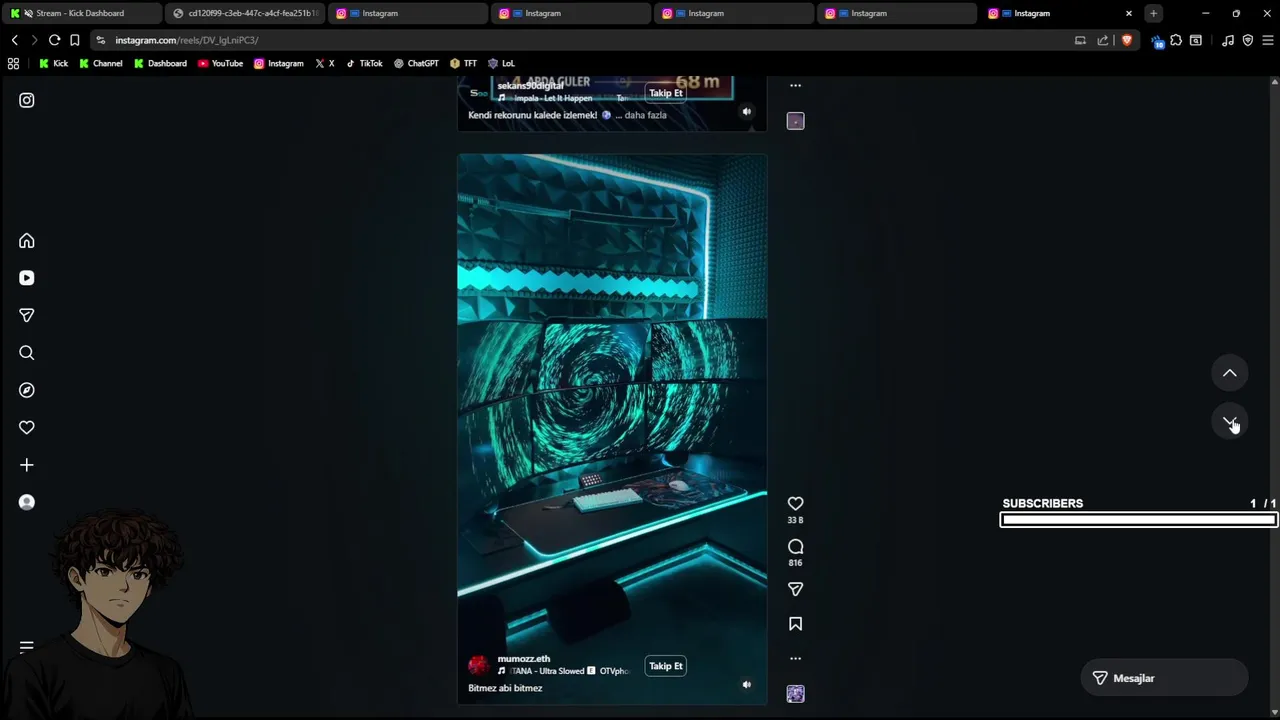Screen dimensions: 1280x720
Task: Switch to the cd120f99 tab
Action: click(245, 13)
